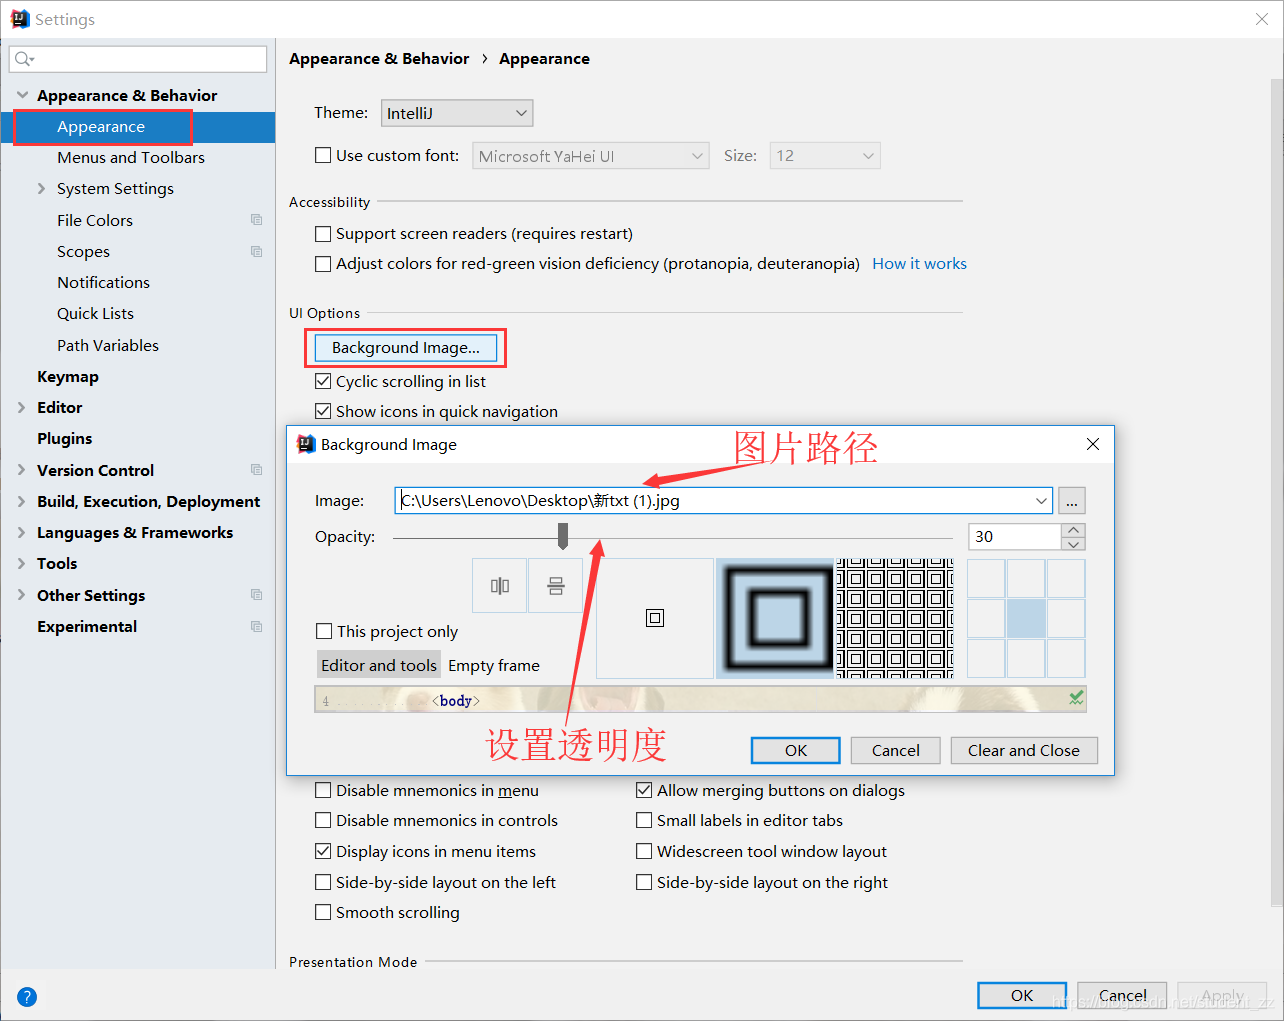1284x1021 pixels.
Task: Select the plain centered image fill mode
Action: tap(655, 618)
